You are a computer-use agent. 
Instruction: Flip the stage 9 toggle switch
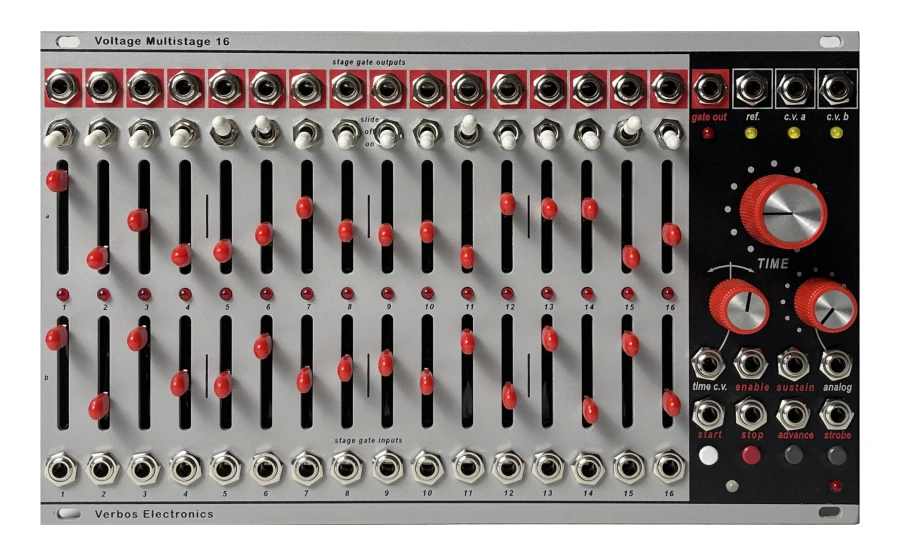pyautogui.click(x=388, y=134)
